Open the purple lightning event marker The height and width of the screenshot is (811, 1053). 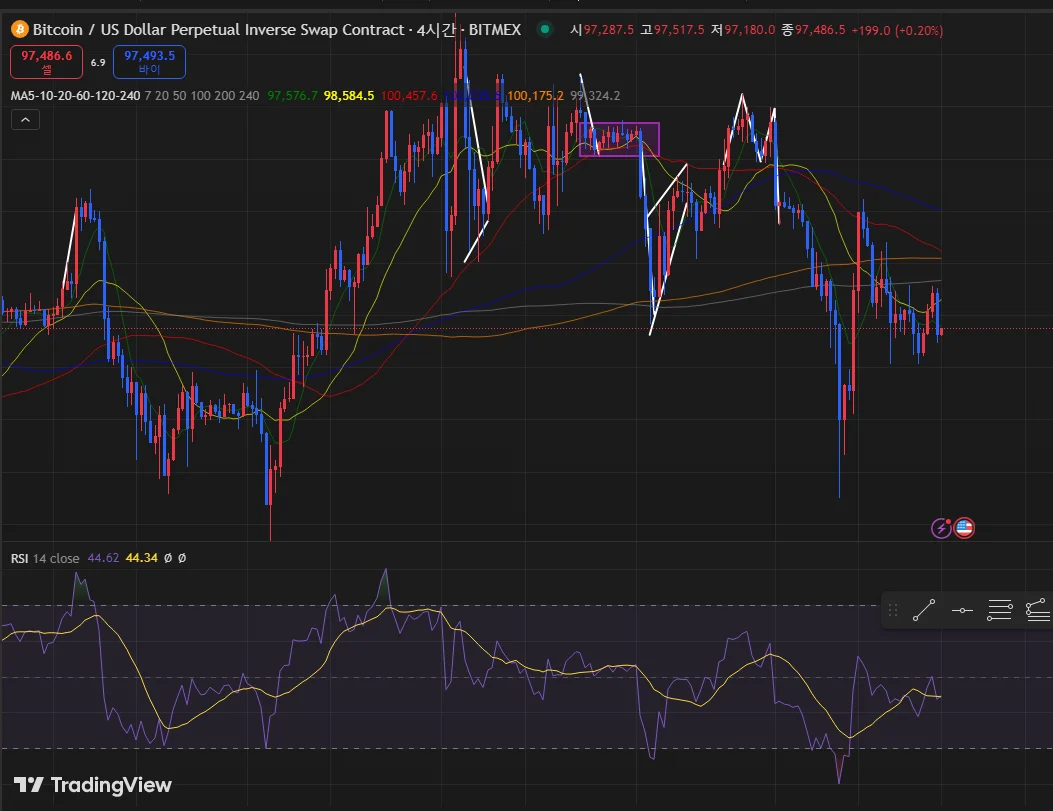[x=941, y=528]
